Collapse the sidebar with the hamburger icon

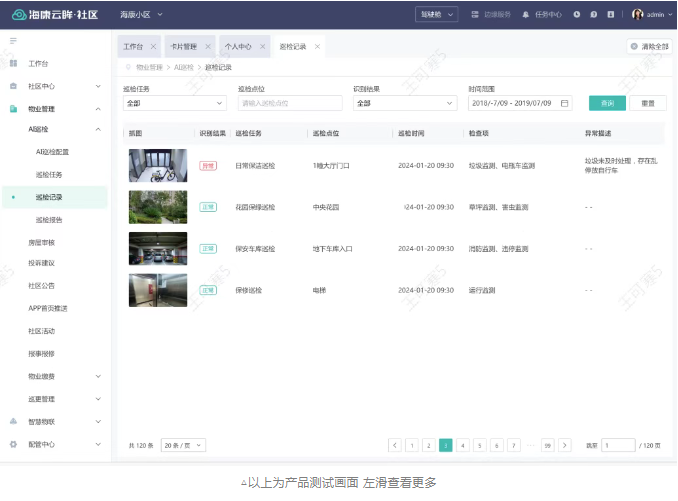tap(13, 40)
